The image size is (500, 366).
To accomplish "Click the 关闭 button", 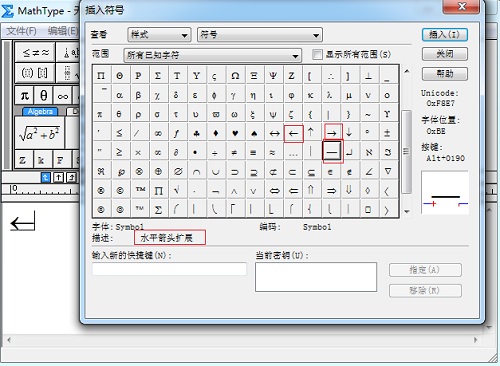I will point(445,54).
